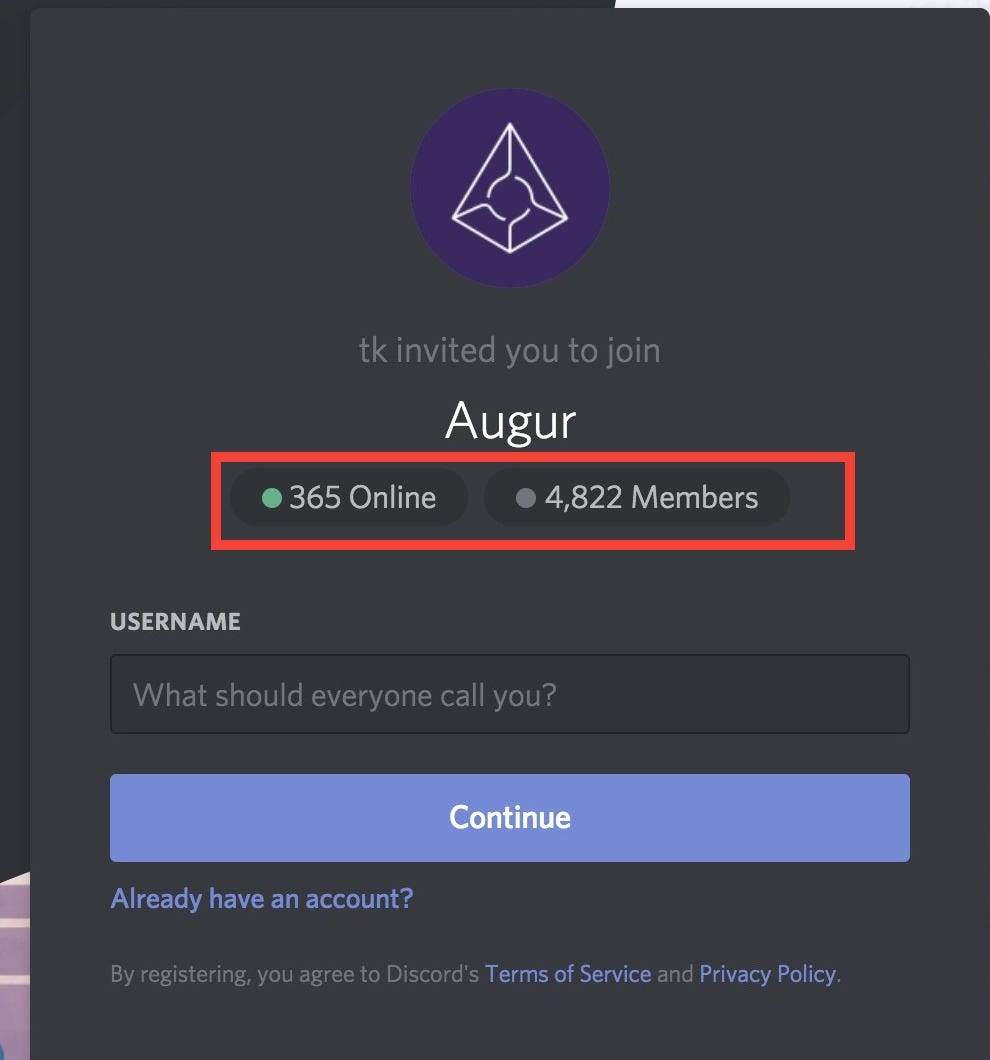The image size is (990, 1060).
Task: Click the 4,822 Members count pill
Action: pyautogui.click(x=637, y=498)
